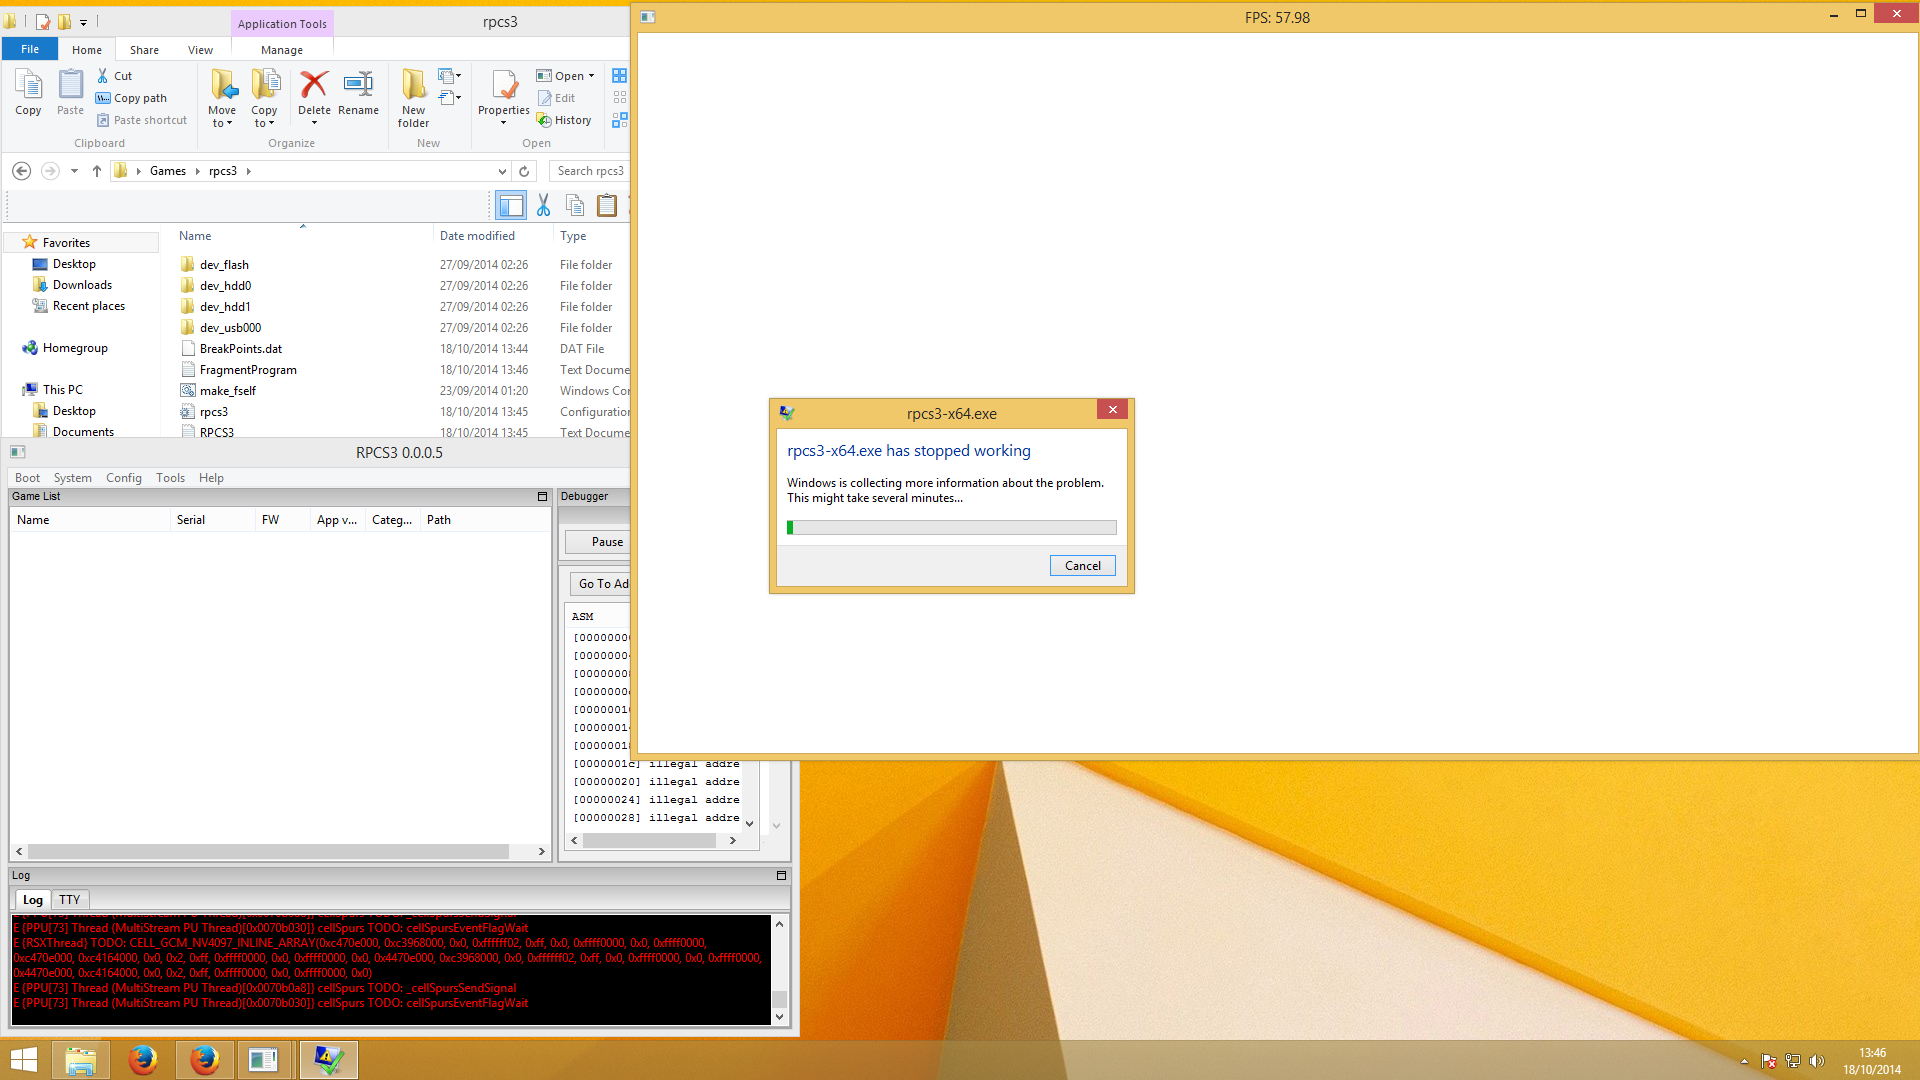The width and height of the screenshot is (1920, 1080).
Task: Click the scissors cut icon in the toolbar
Action: 543,206
